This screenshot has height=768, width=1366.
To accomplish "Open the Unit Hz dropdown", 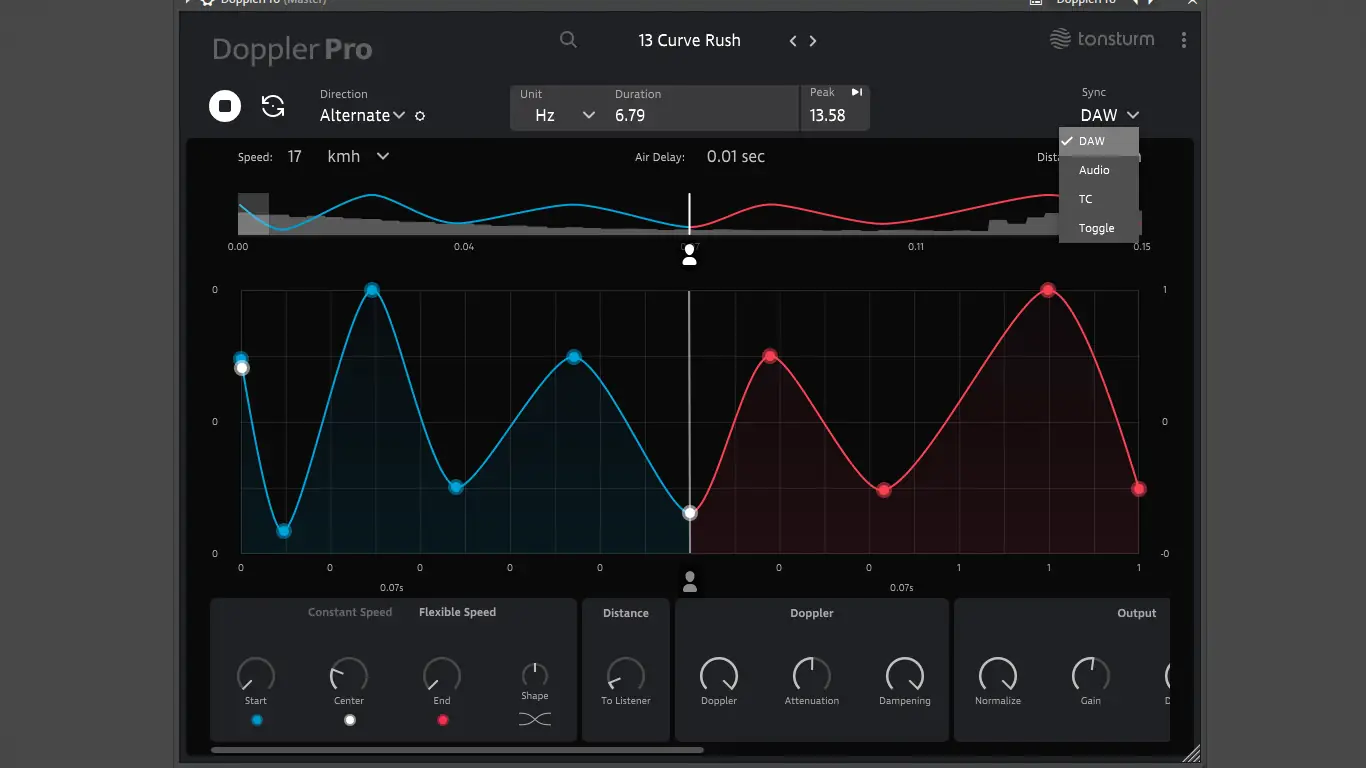I will click(565, 115).
